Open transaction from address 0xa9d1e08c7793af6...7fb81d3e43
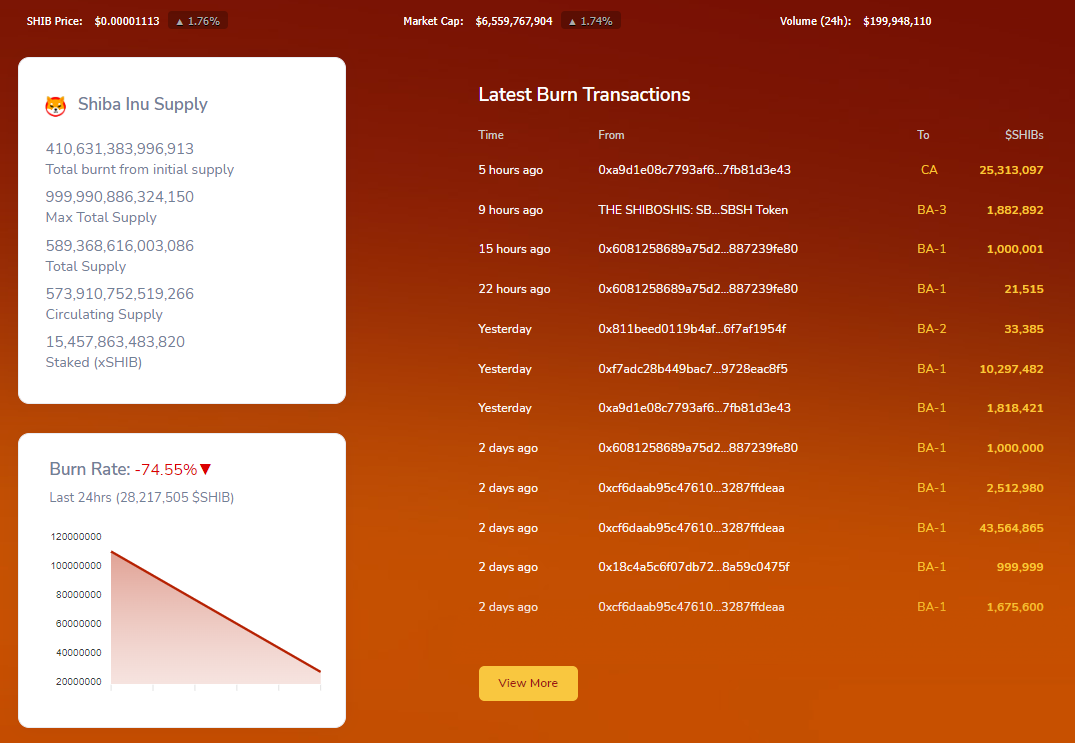 [697, 170]
